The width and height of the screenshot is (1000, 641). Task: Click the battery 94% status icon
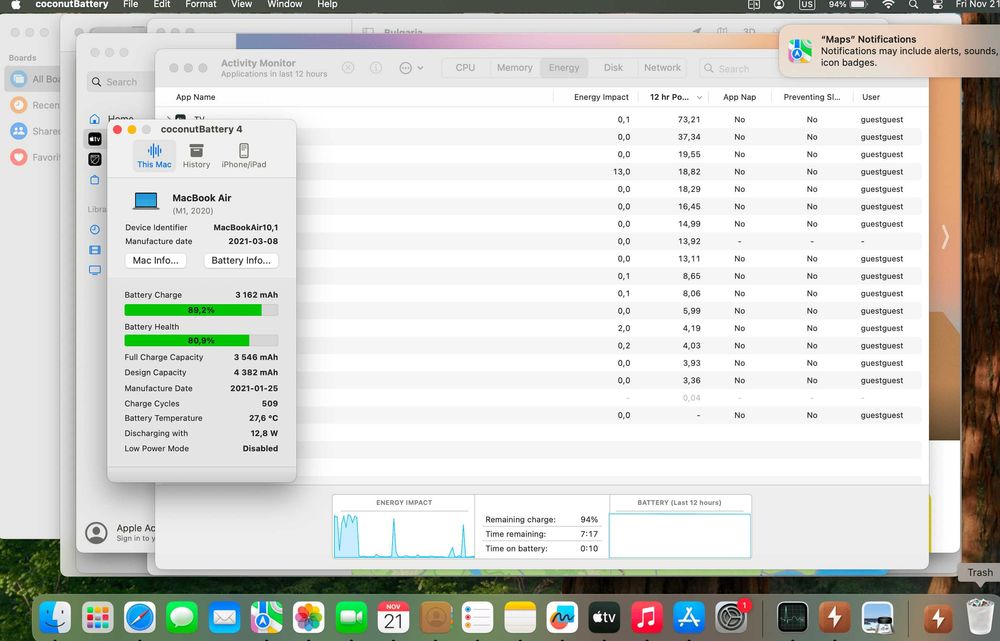[848, 4]
